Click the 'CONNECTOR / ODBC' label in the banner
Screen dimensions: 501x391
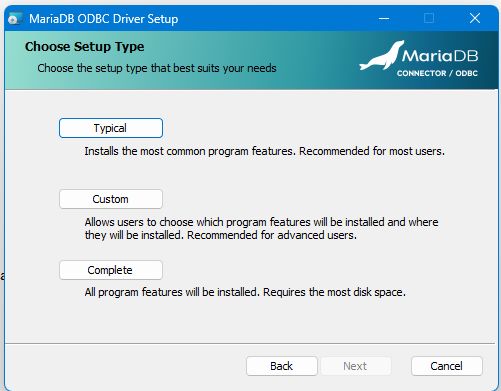(x=437, y=73)
